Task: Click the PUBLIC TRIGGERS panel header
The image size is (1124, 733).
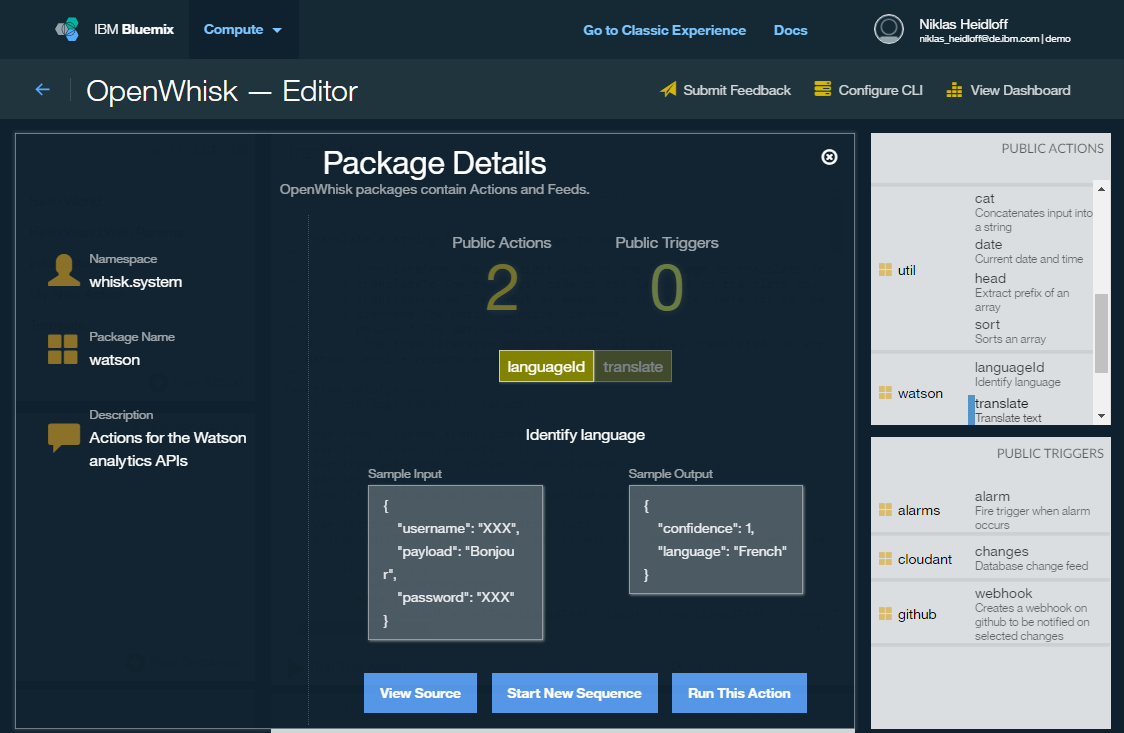Action: tap(1050, 454)
